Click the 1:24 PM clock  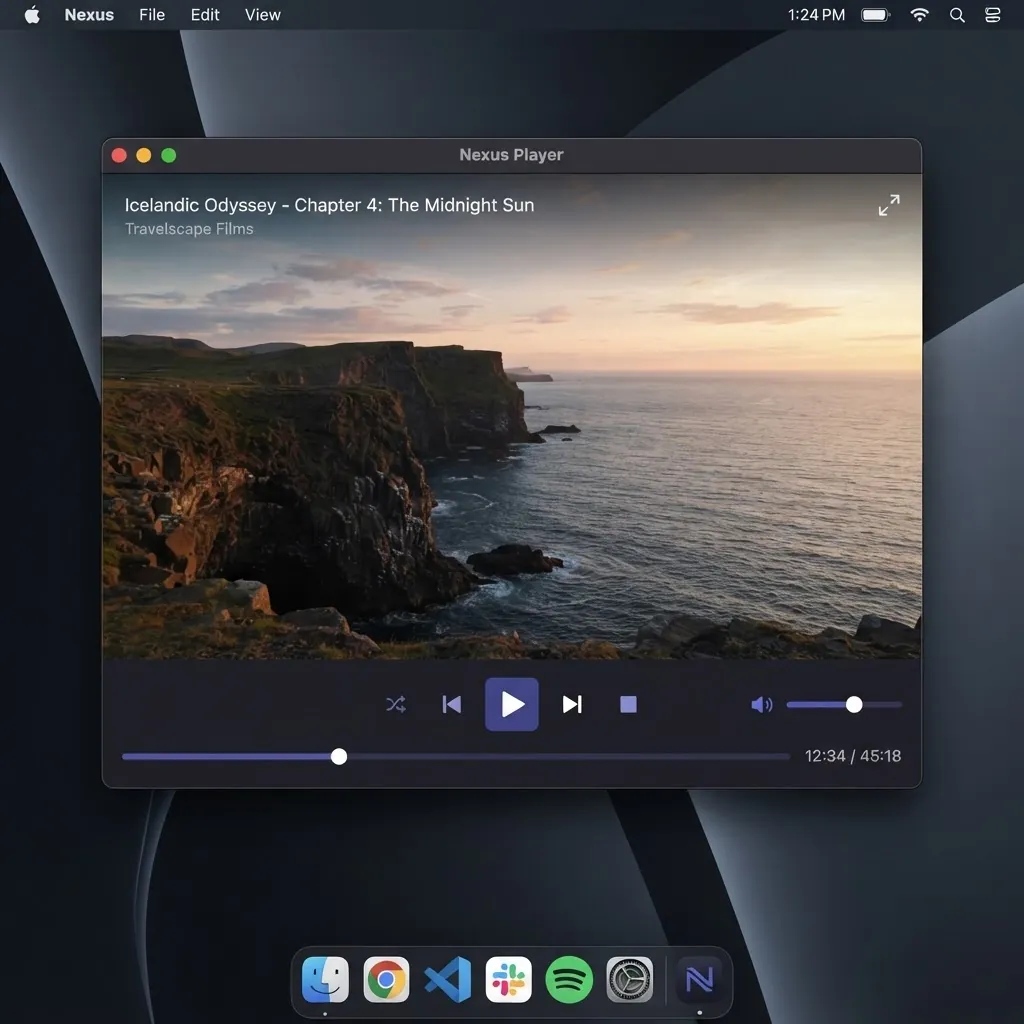point(816,14)
